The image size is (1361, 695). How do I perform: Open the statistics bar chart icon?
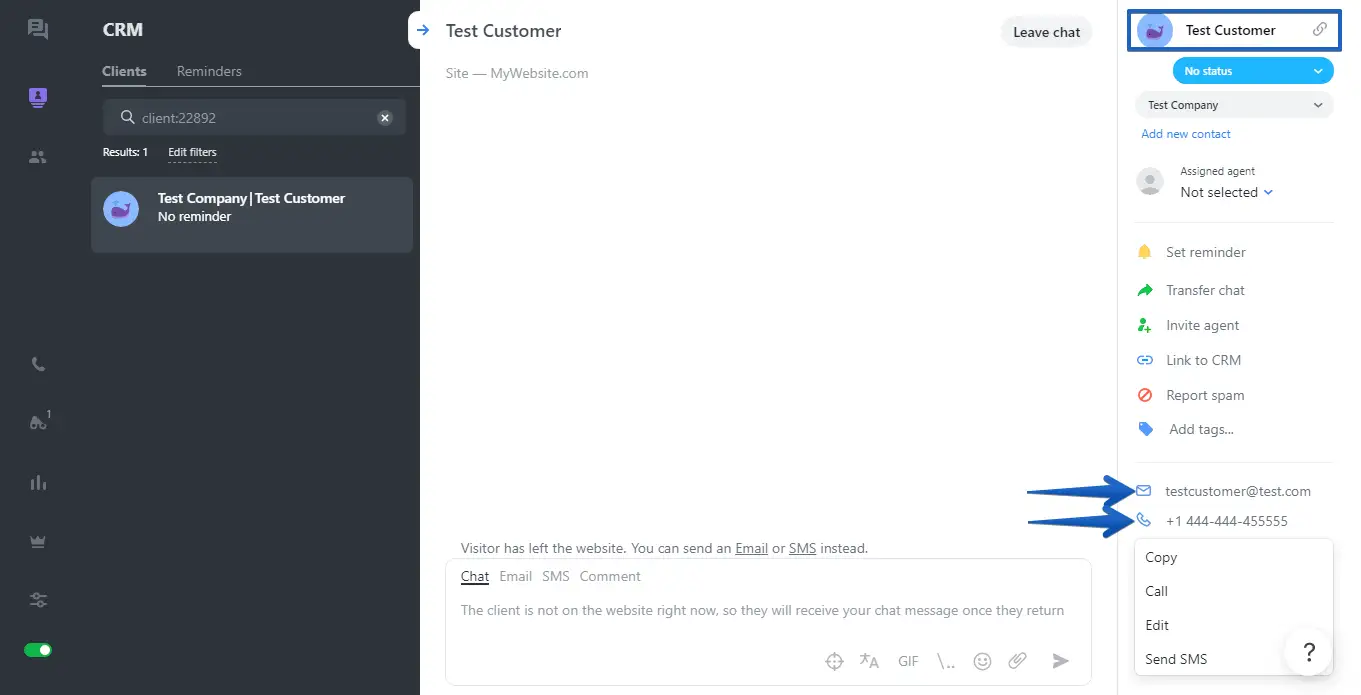tap(38, 483)
